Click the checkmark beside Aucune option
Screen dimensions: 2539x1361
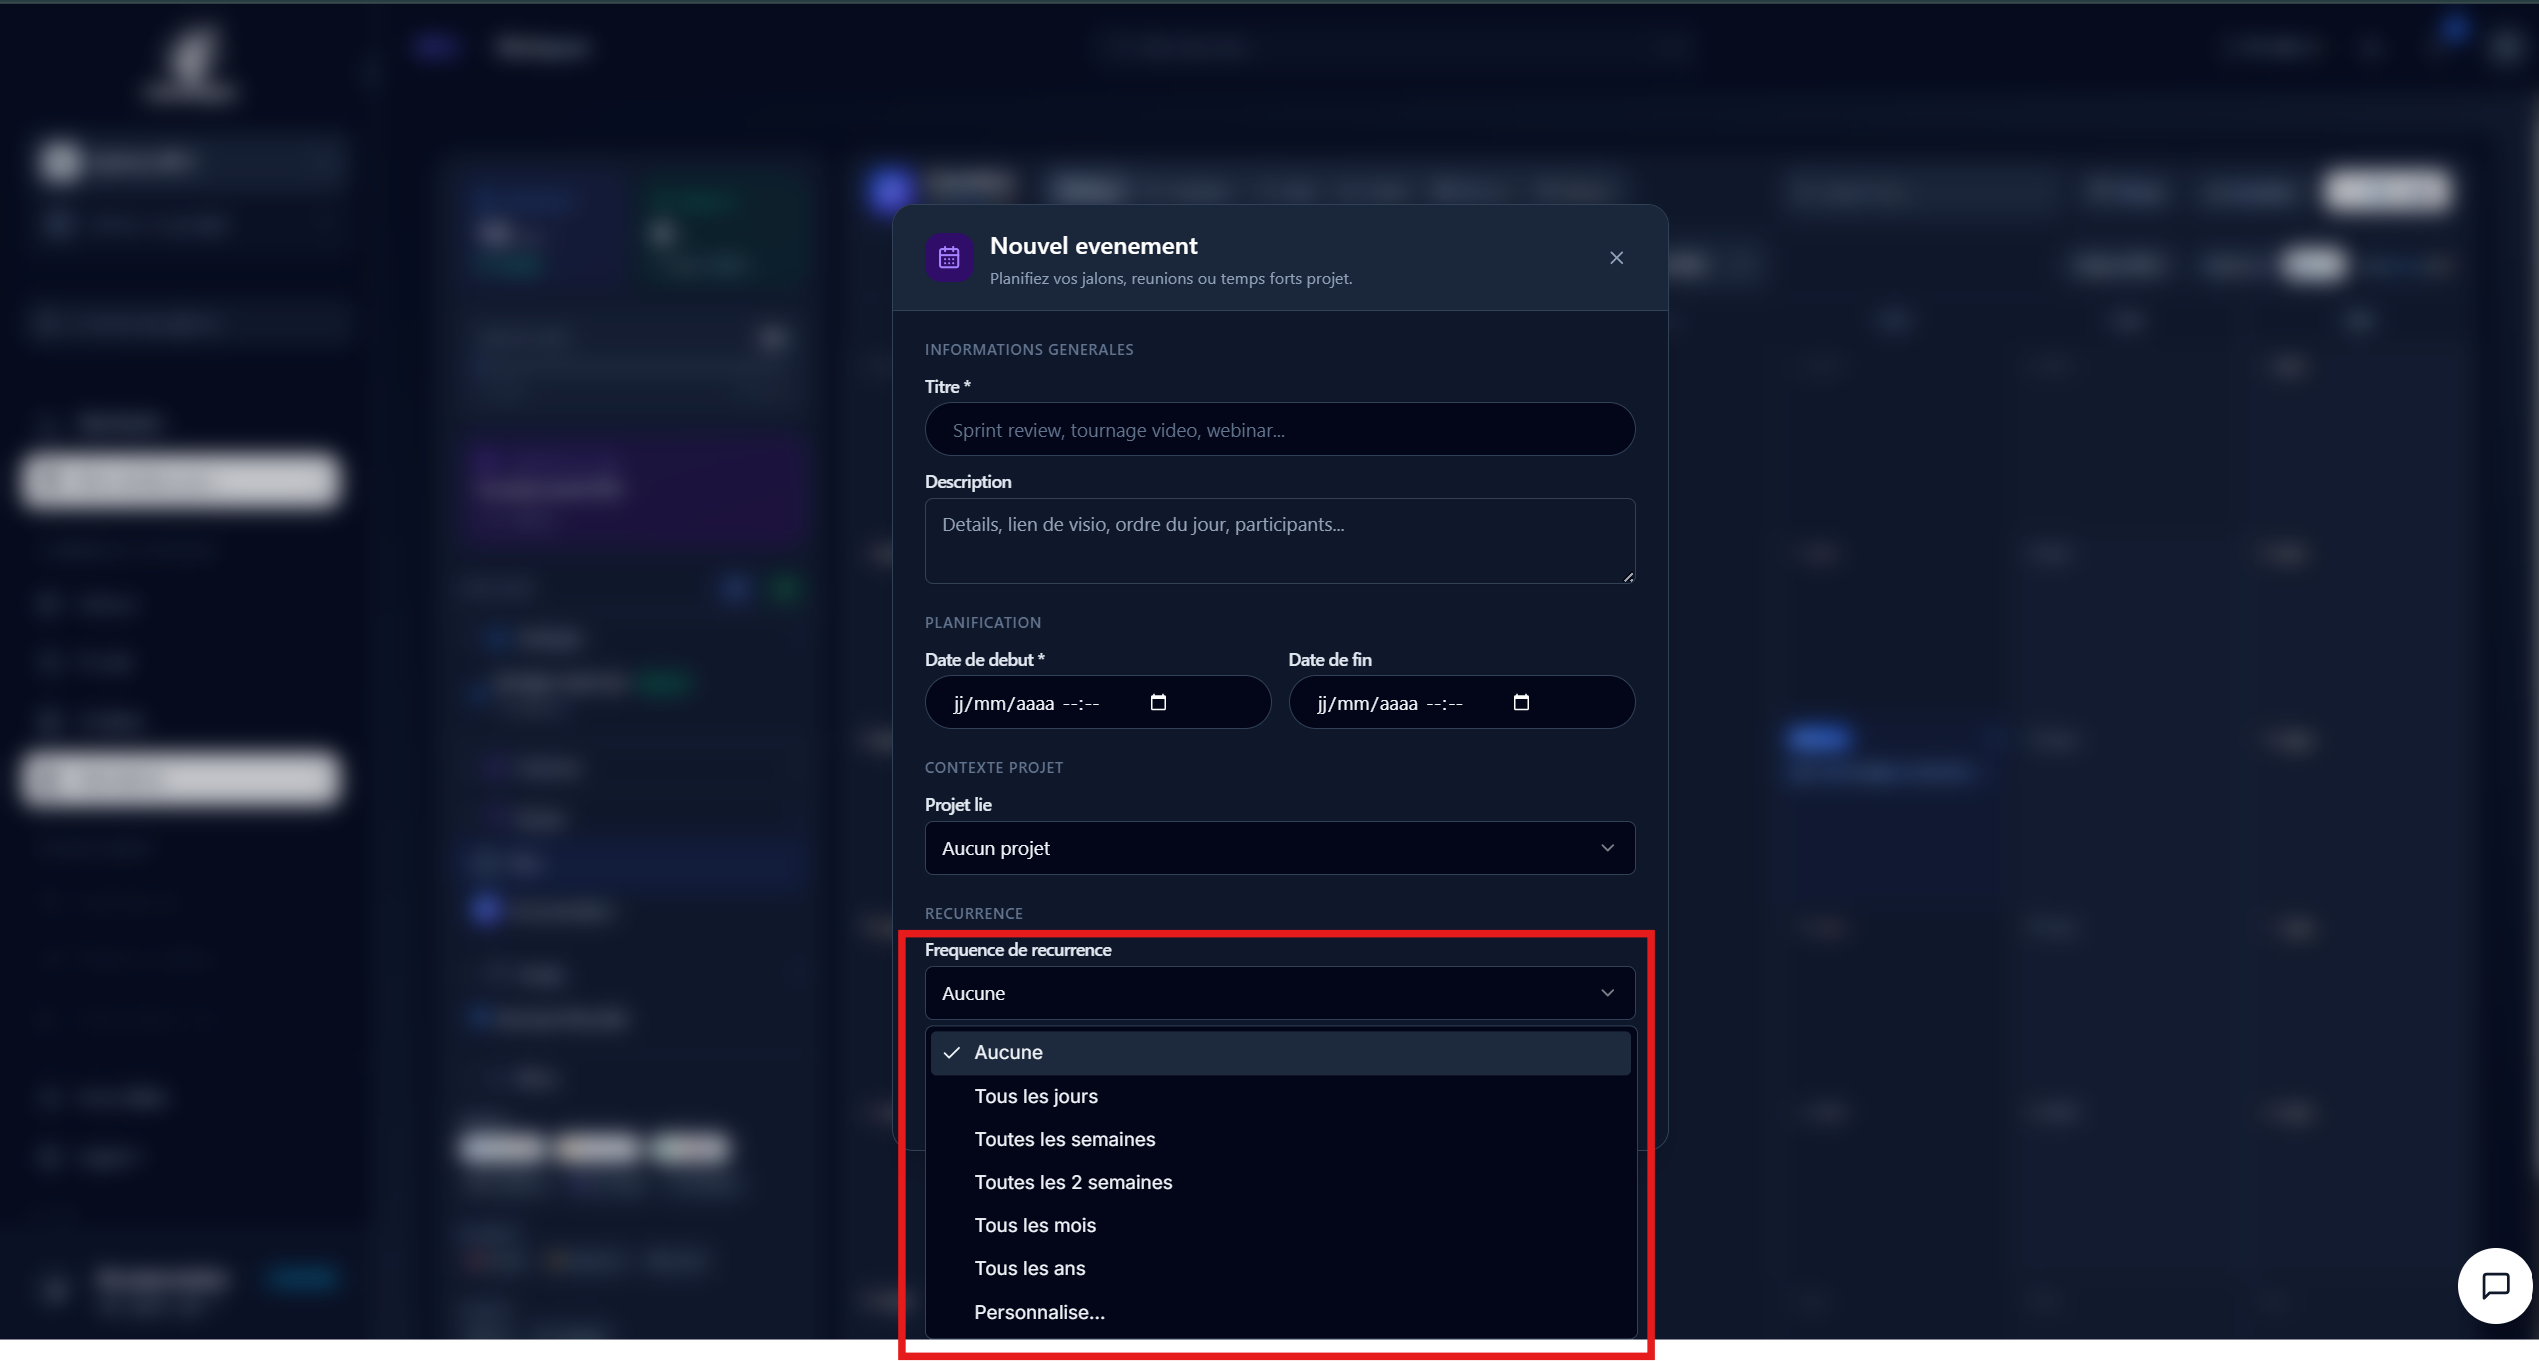[x=952, y=1052]
